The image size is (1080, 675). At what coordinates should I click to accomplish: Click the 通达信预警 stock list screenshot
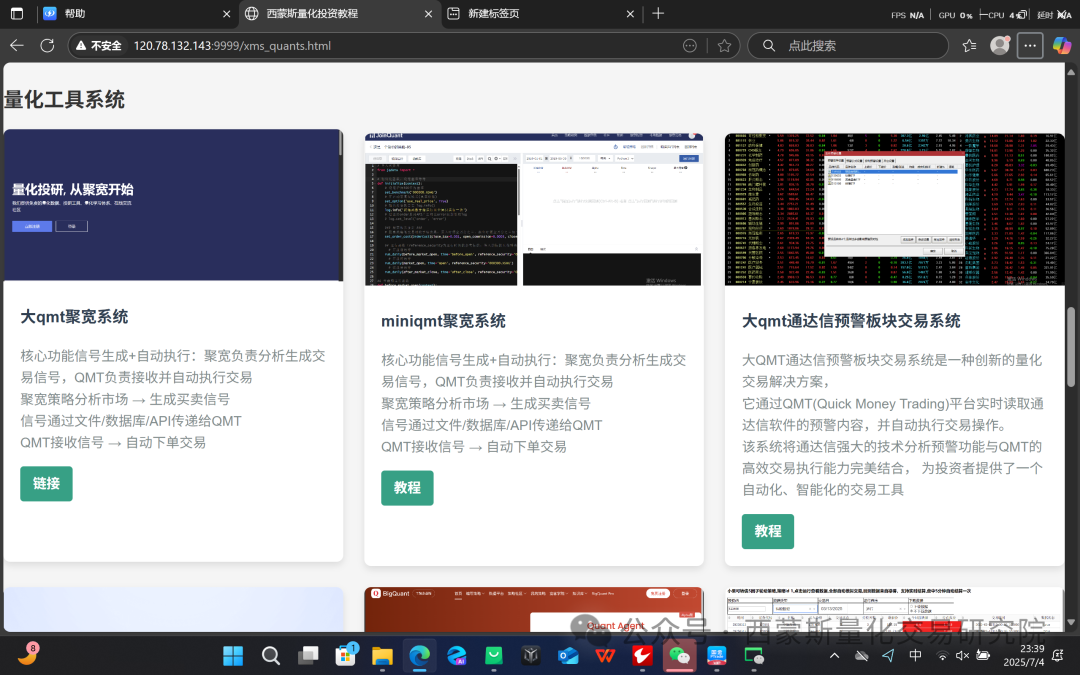point(895,209)
